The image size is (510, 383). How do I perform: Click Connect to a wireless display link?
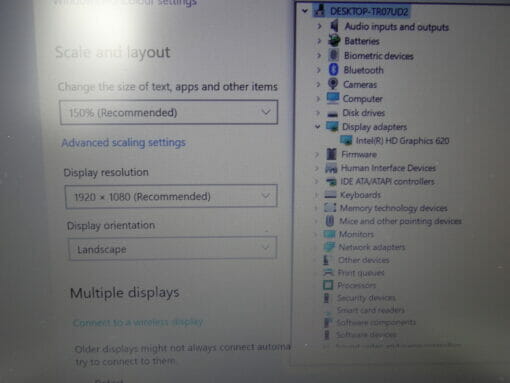tap(138, 322)
